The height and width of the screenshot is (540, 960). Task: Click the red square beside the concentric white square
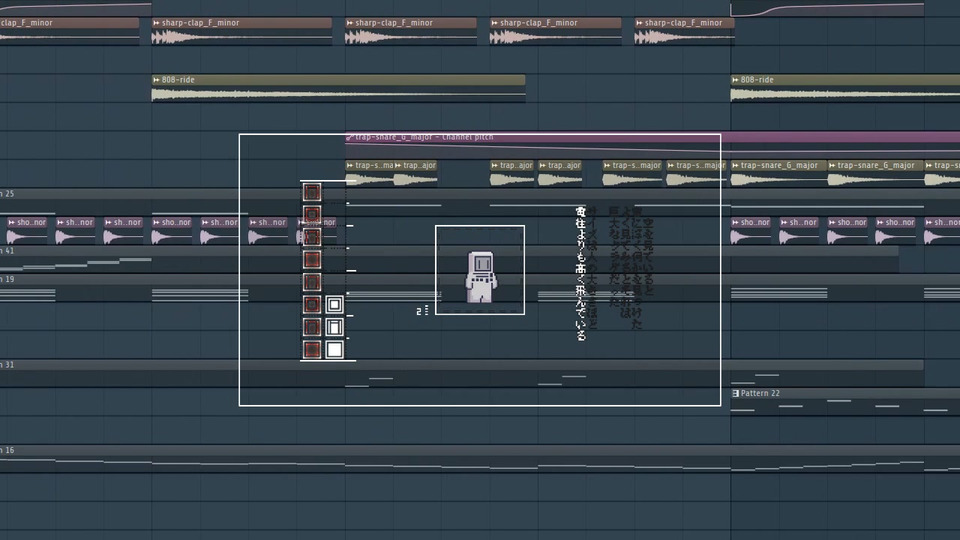coord(312,304)
